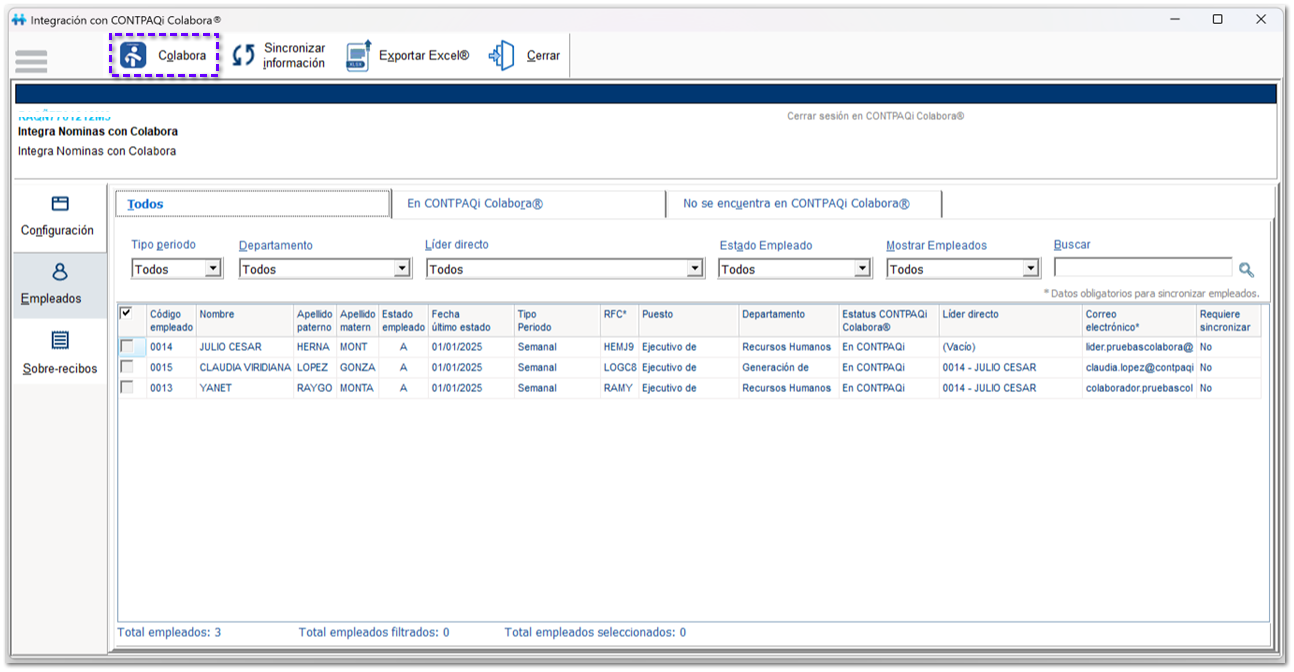
Task: Click the RAMY RFC cell
Action: tap(619, 388)
